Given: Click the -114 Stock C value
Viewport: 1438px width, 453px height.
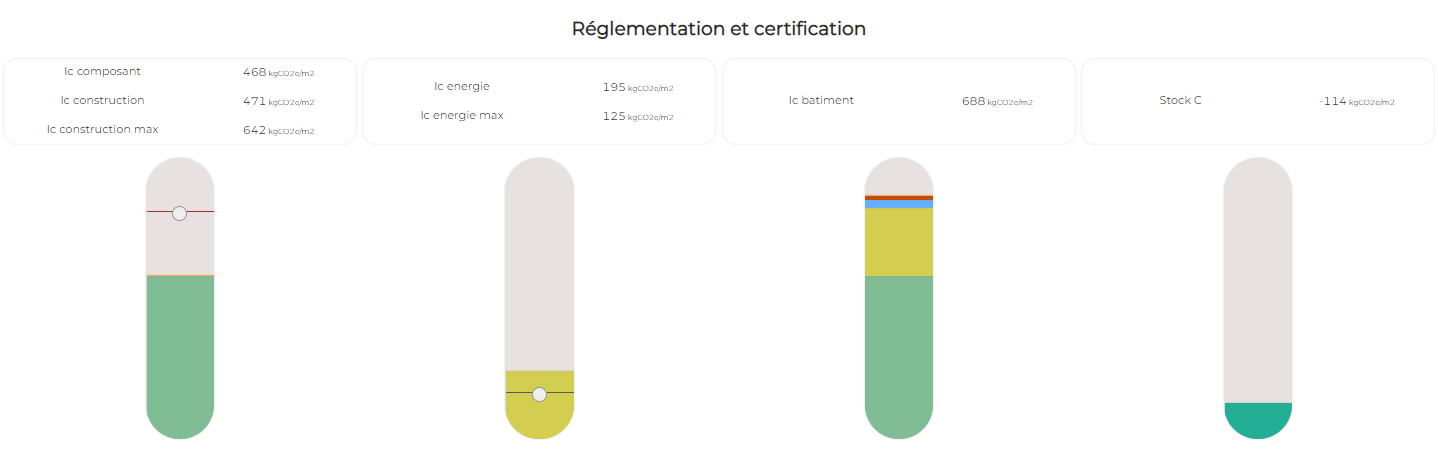Looking at the screenshot, I should [1333, 101].
